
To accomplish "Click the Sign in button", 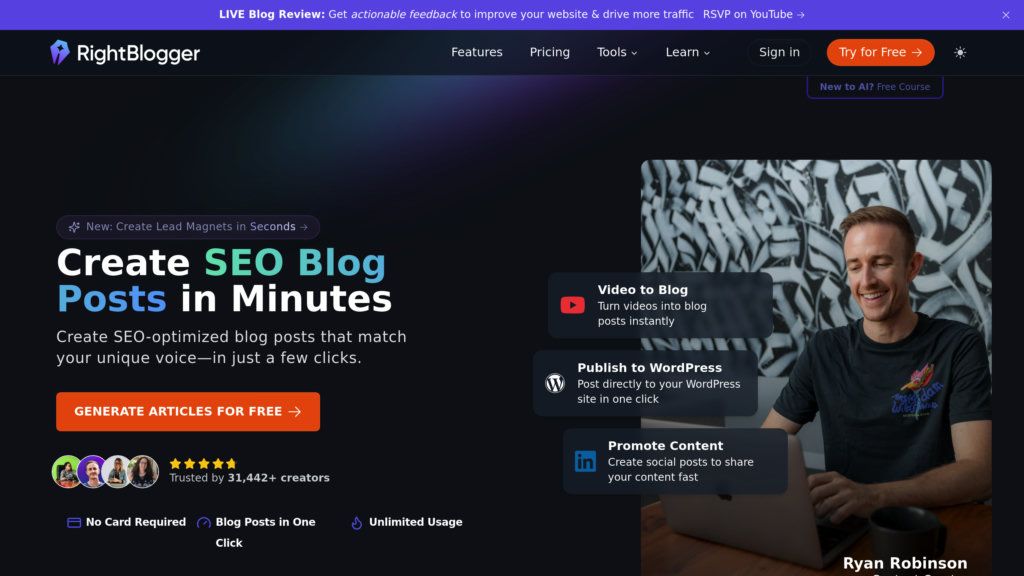I will 779,52.
